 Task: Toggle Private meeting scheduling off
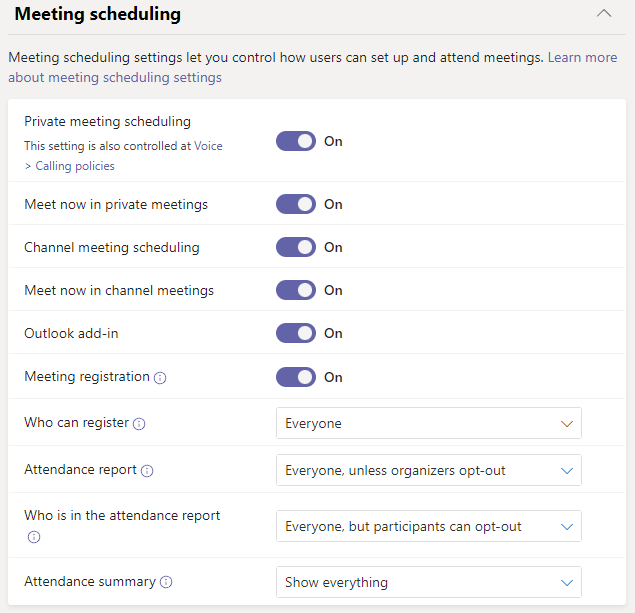pyautogui.click(x=296, y=142)
